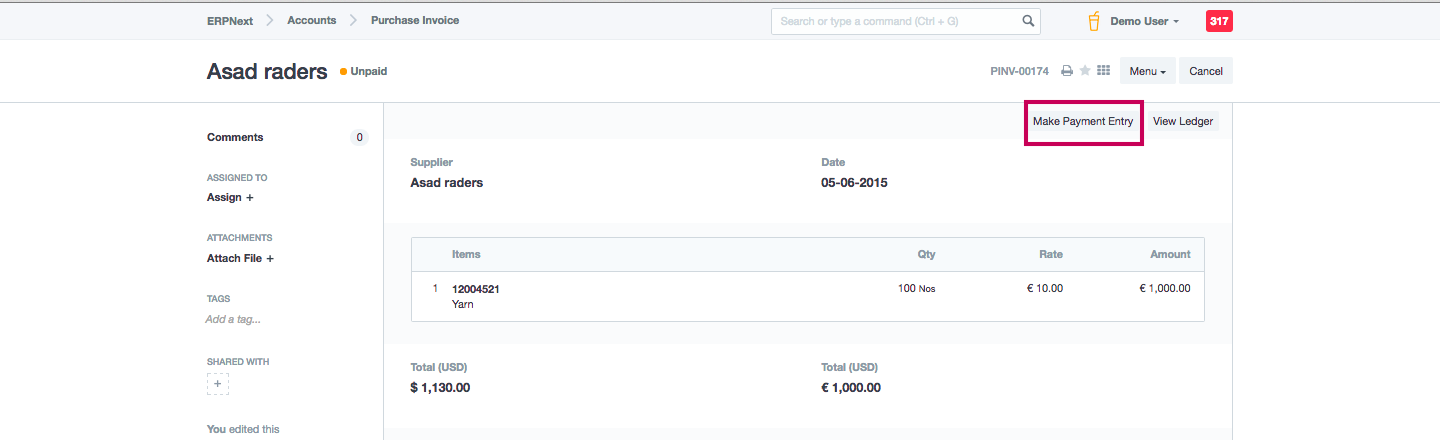Click the print icon next to PINV-00174
This screenshot has width=1440, height=440.
[1067, 71]
